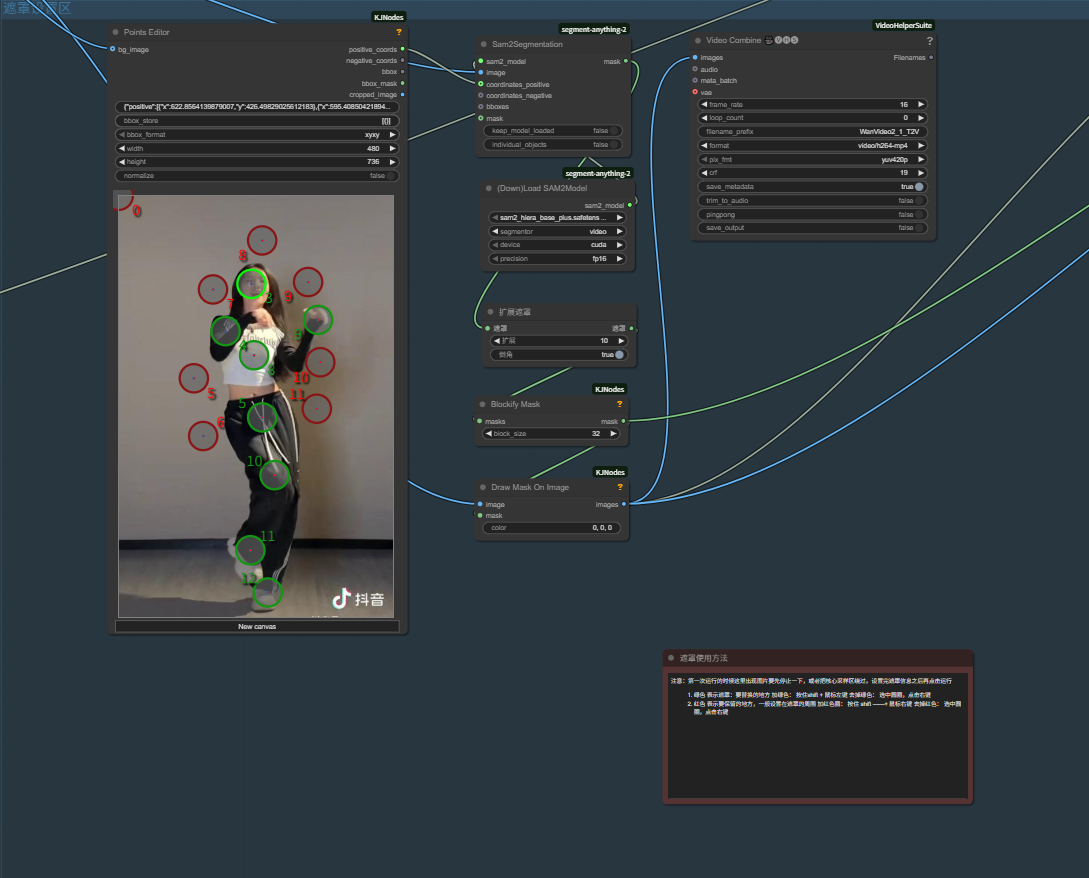The image size is (1089, 878).
Task: Decrease block_size with left arrow
Action: [x=489, y=433]
